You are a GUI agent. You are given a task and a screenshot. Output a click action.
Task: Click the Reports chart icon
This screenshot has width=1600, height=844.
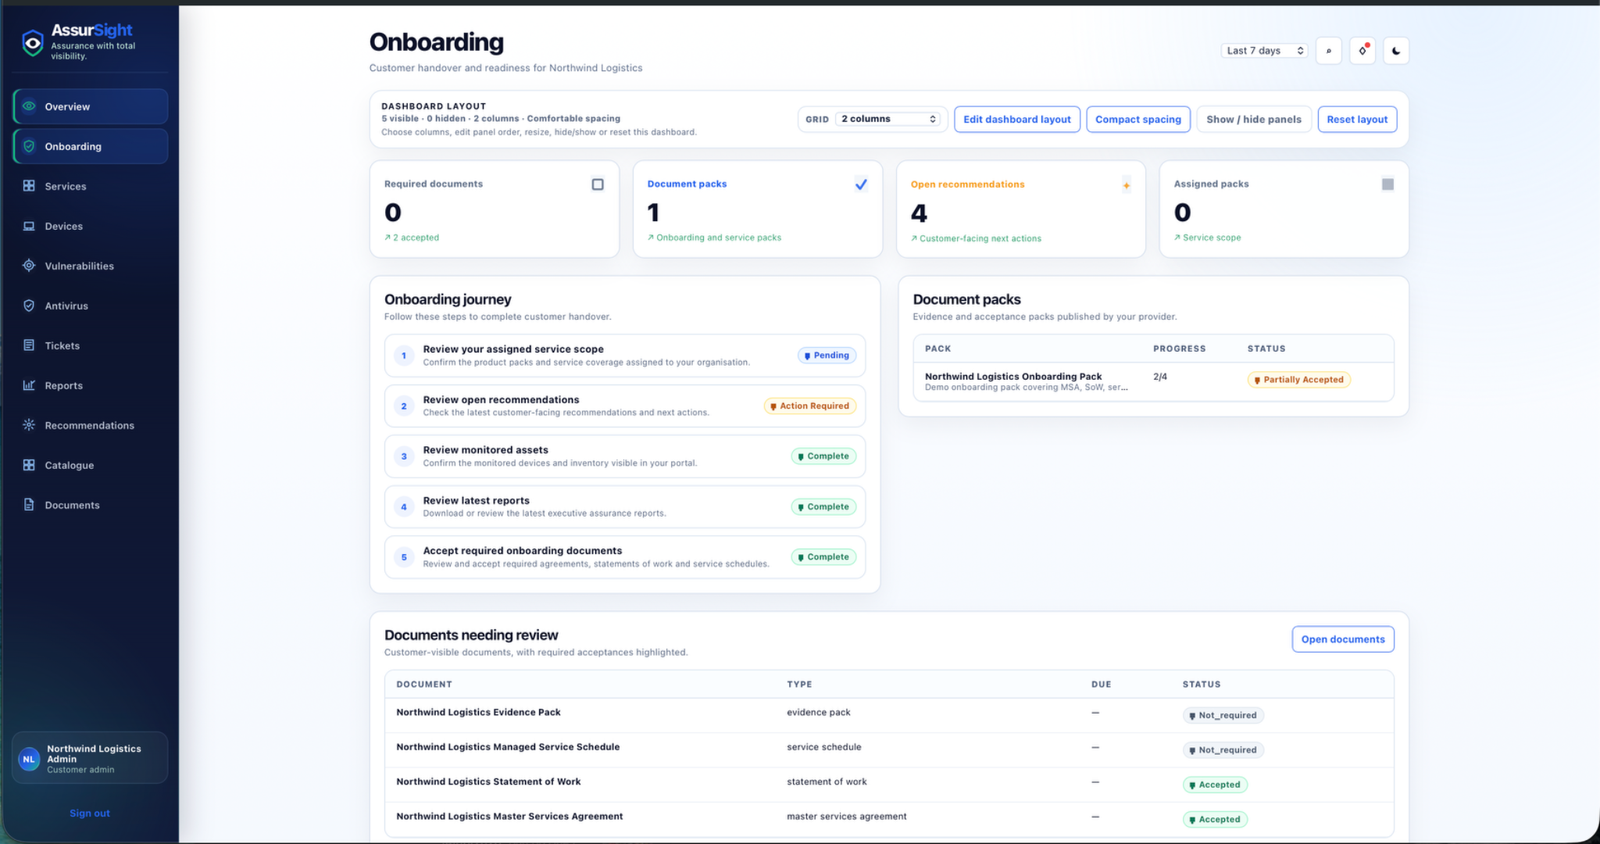point(29,385)
